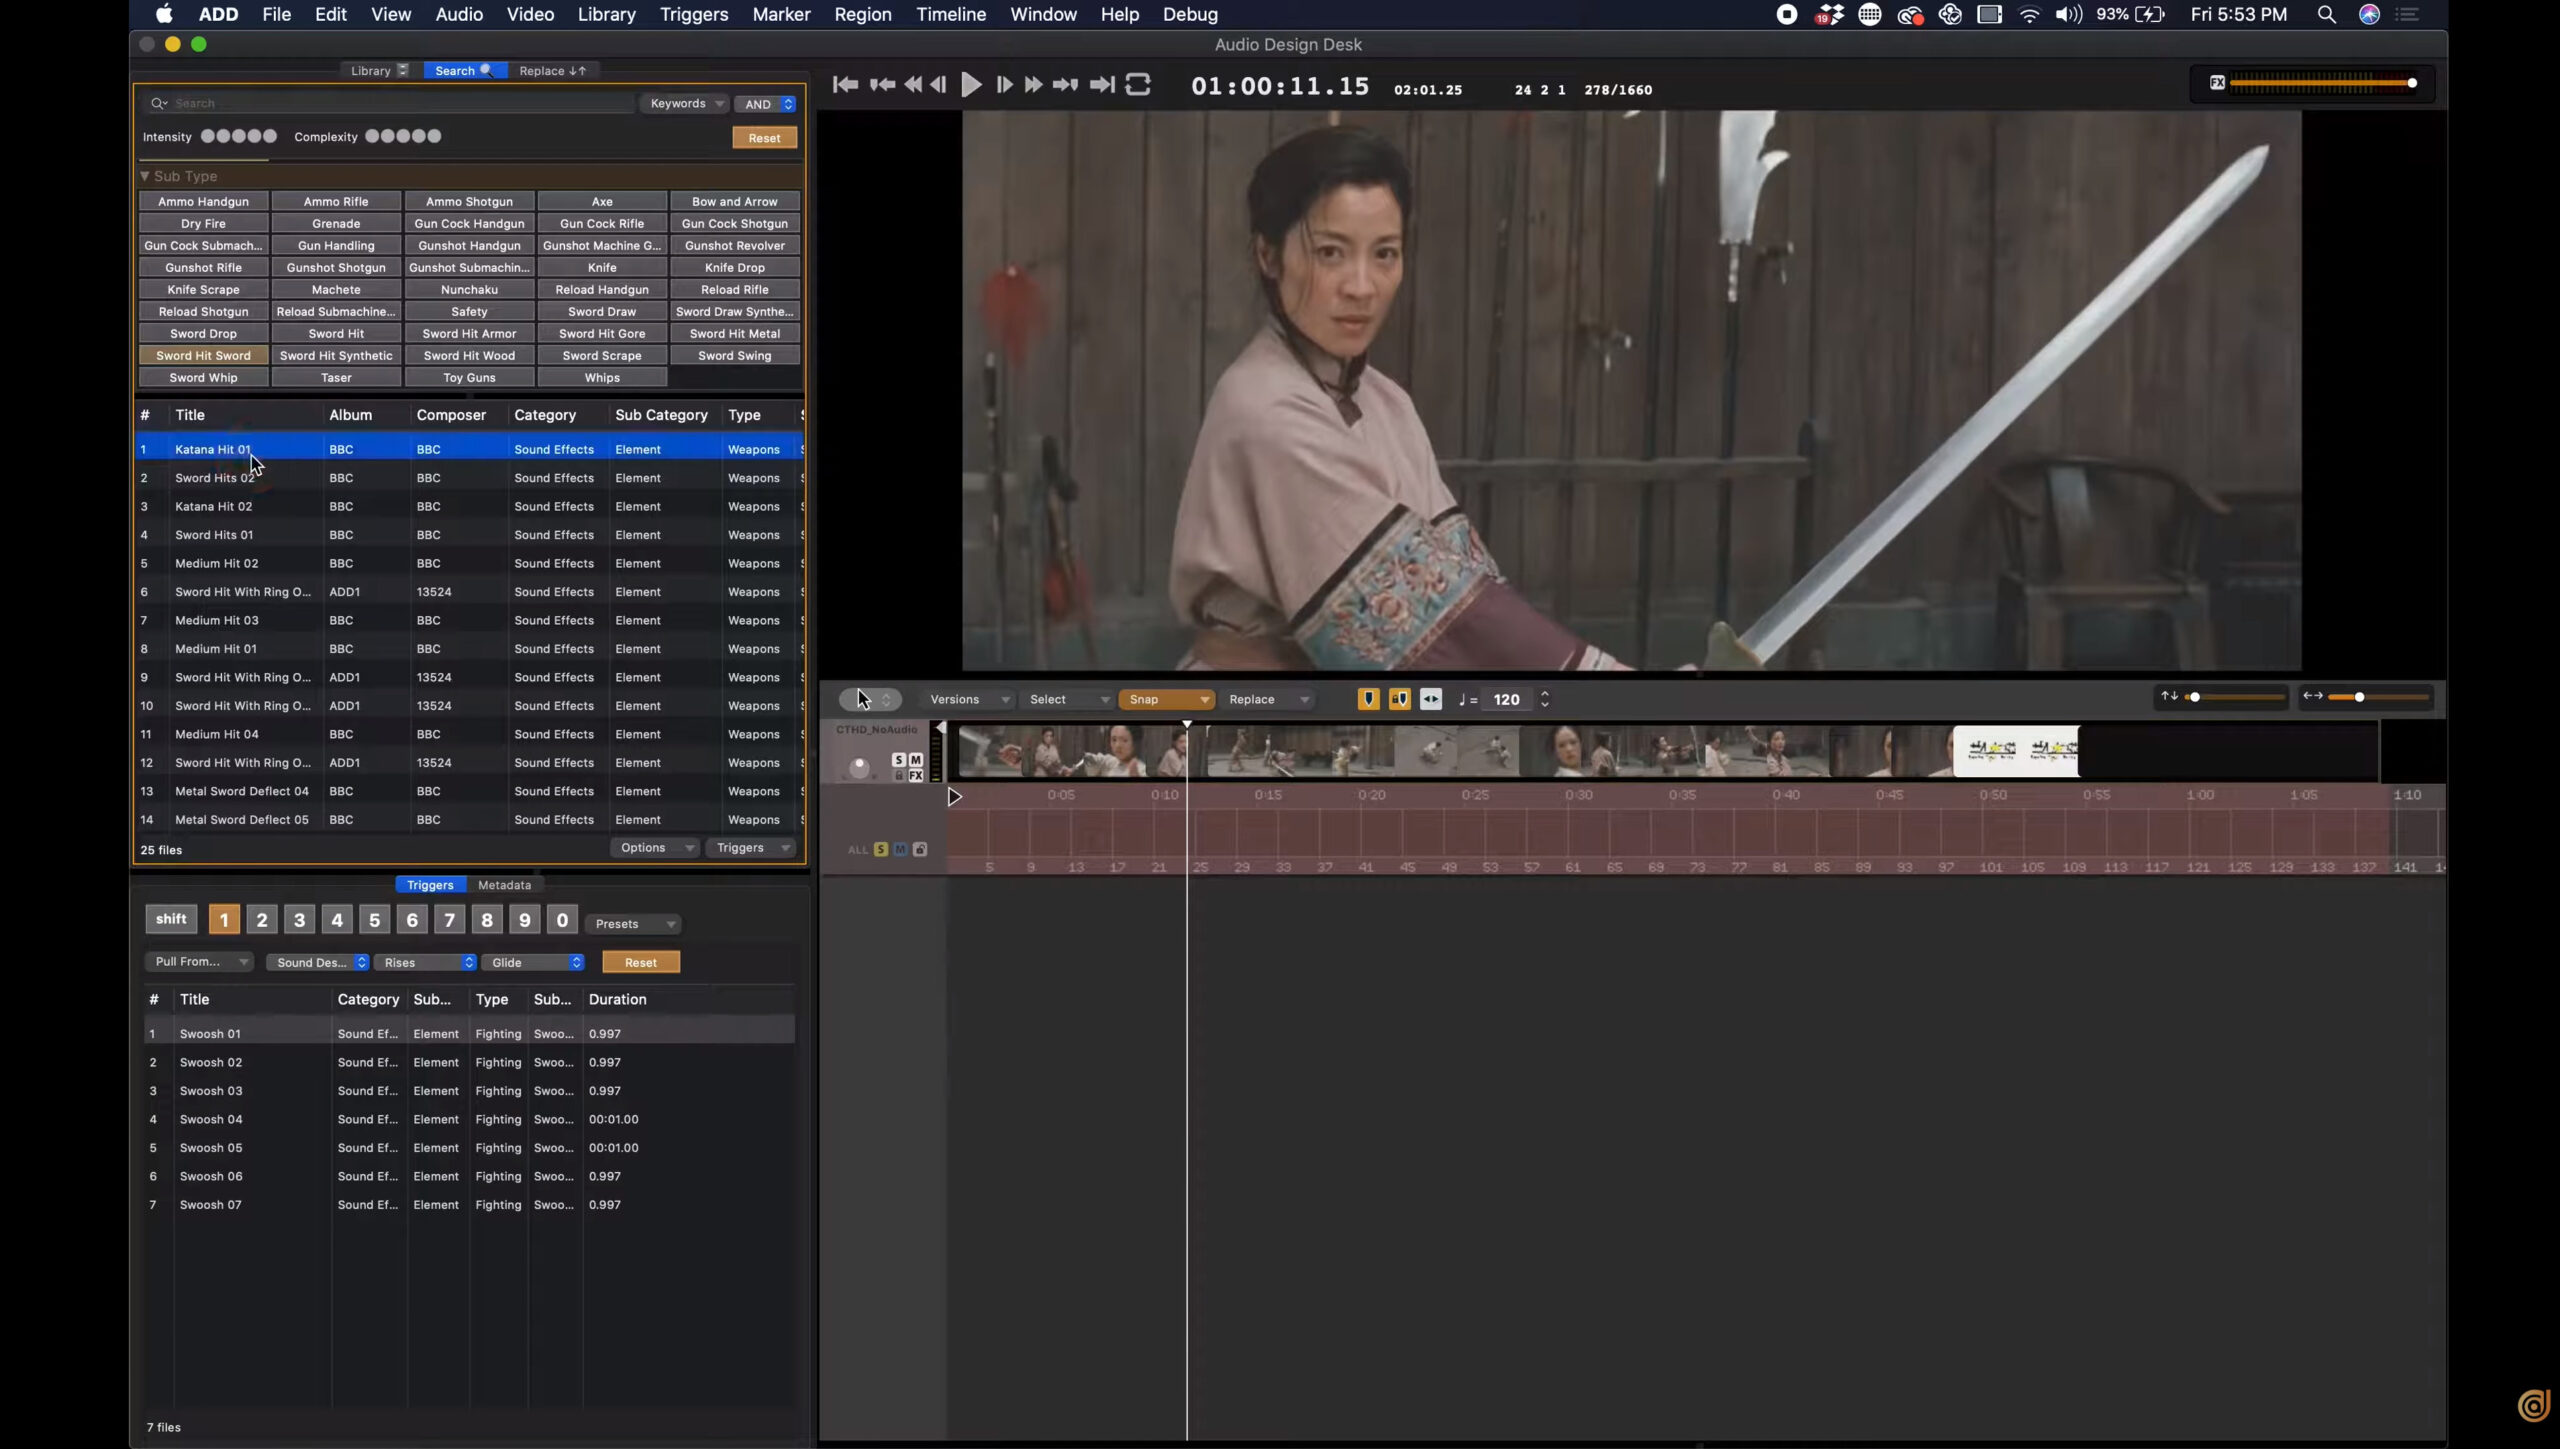
Task: Toggle the master FX icon near volume meter
Action: [x=2217, y=83]
